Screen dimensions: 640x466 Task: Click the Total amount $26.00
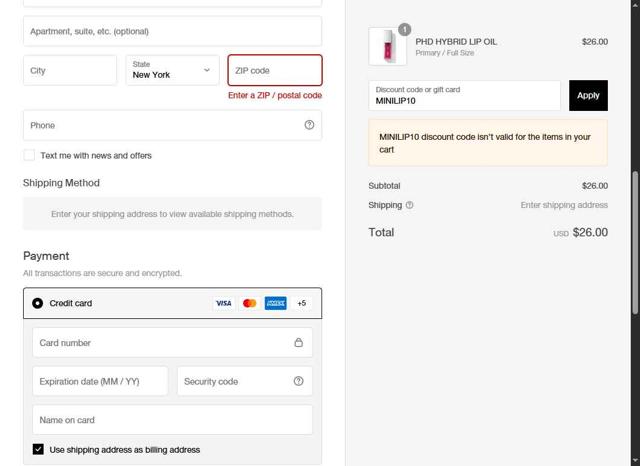click(x=590, y=232)
